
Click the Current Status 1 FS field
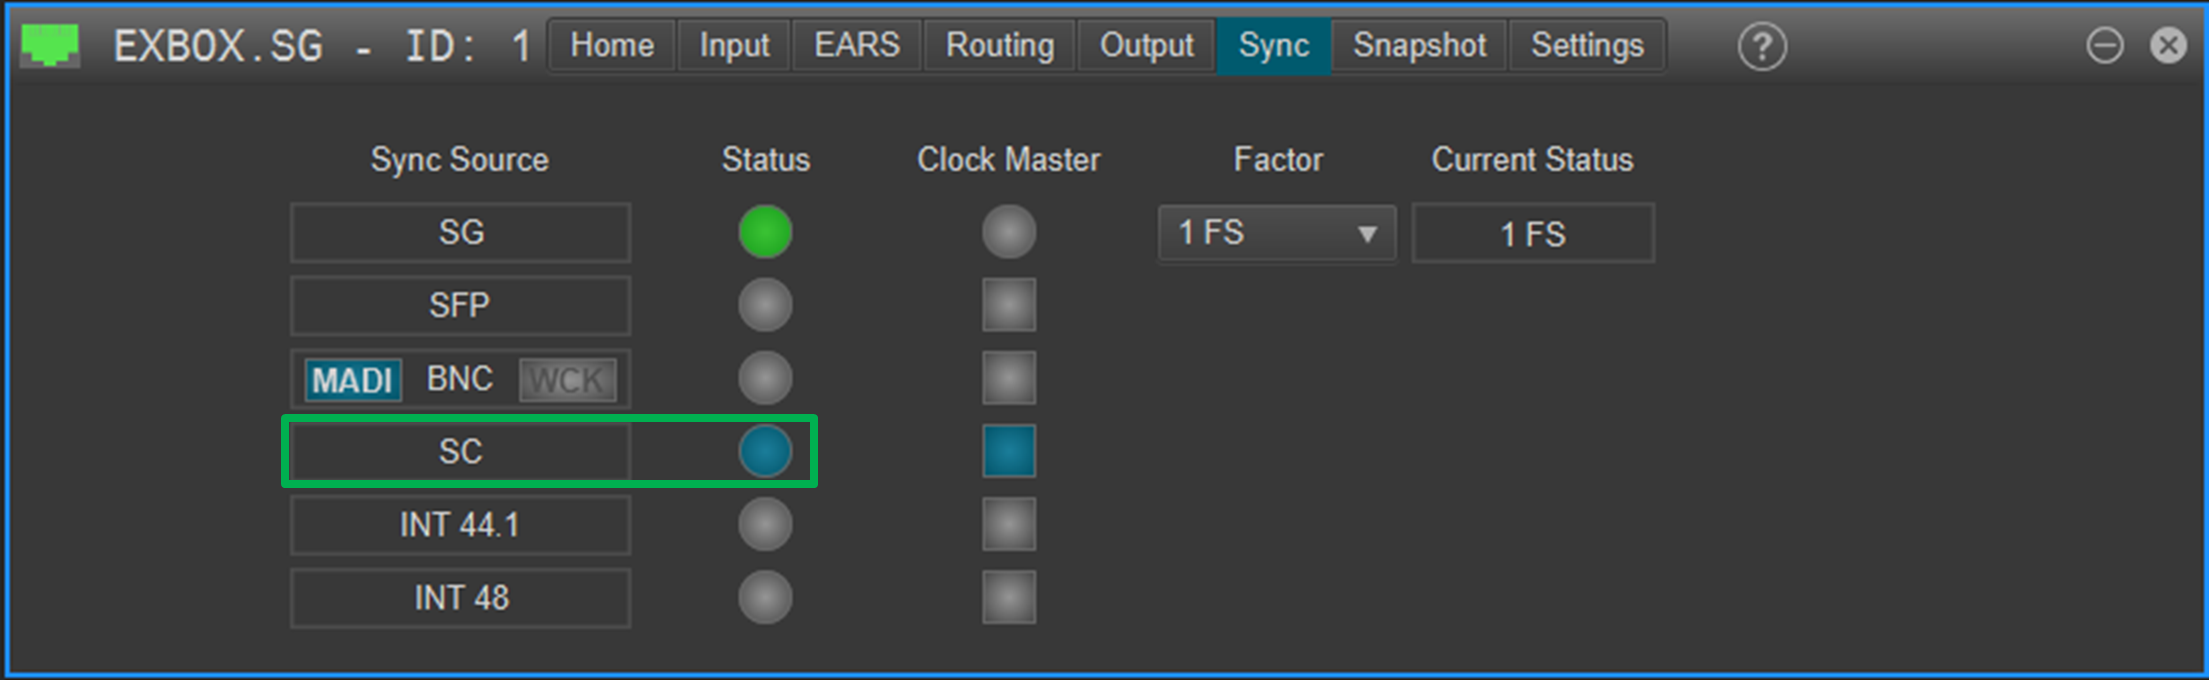click(1532, 234)
